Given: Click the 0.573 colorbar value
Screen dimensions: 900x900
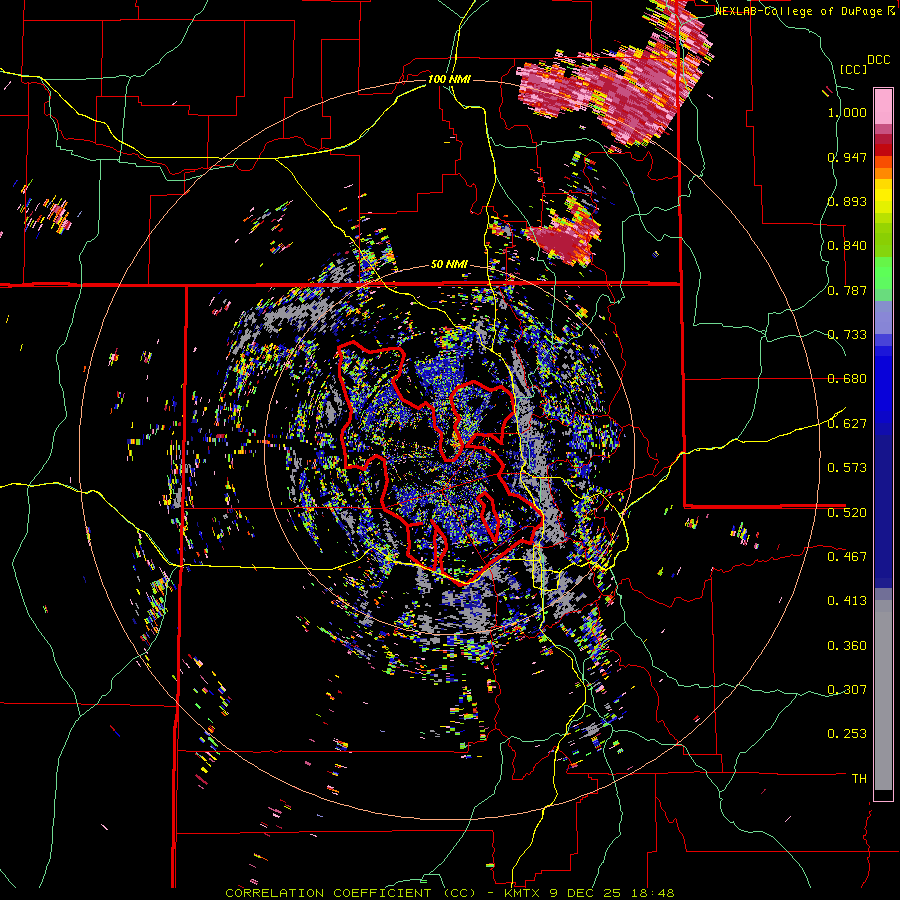Looking at the screenshot, I should [x=847, y=468].
